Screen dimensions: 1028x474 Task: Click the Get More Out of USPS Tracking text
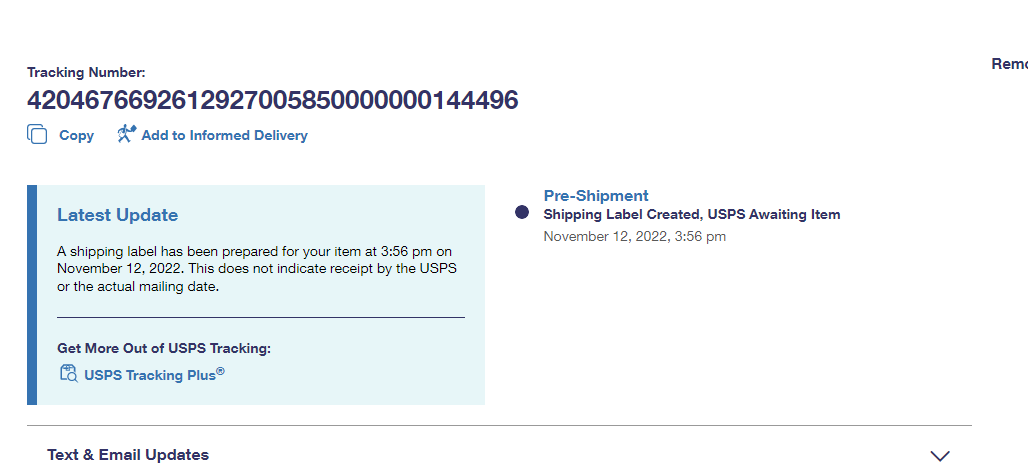[x=164, y=348]
